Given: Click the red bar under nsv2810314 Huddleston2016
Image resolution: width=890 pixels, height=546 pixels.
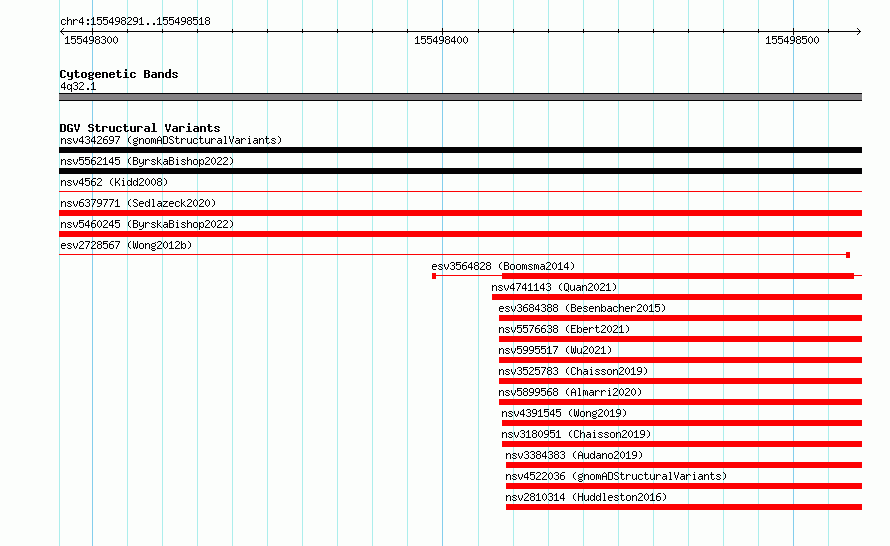Looking at the screenshot, I should [x=684, y=507].
